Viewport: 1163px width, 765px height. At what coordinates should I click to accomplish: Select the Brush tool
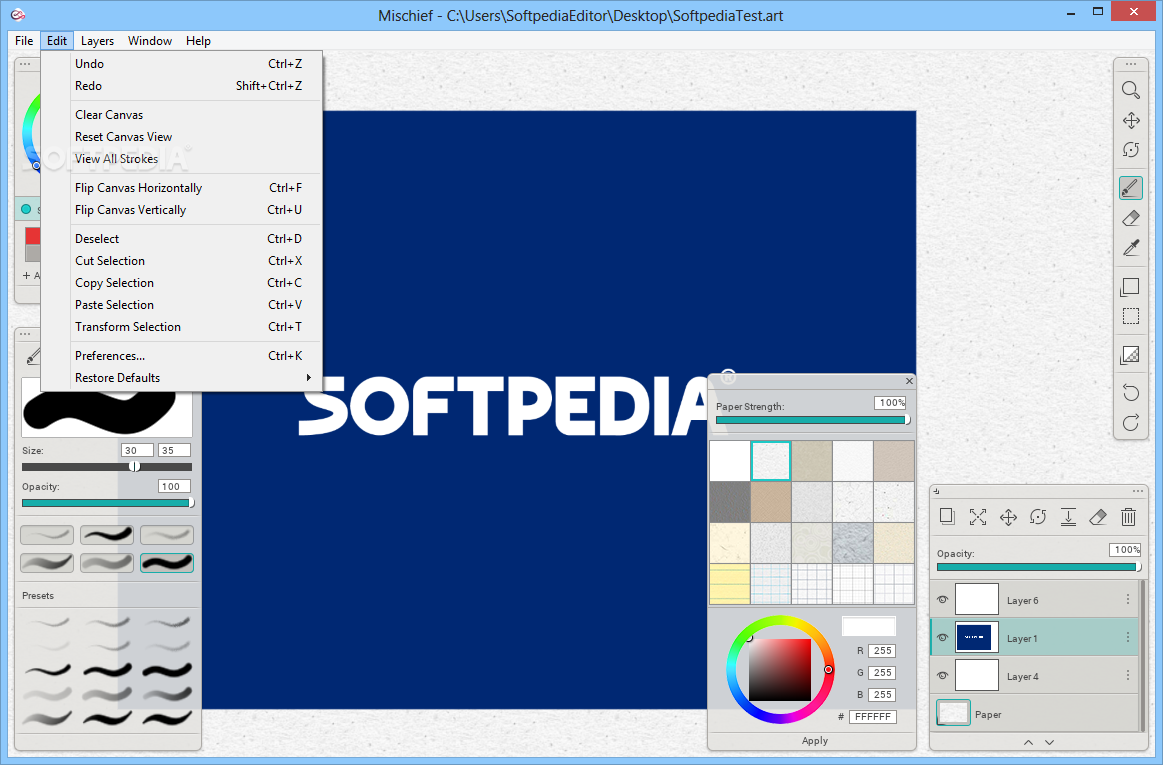point(1130,188)
